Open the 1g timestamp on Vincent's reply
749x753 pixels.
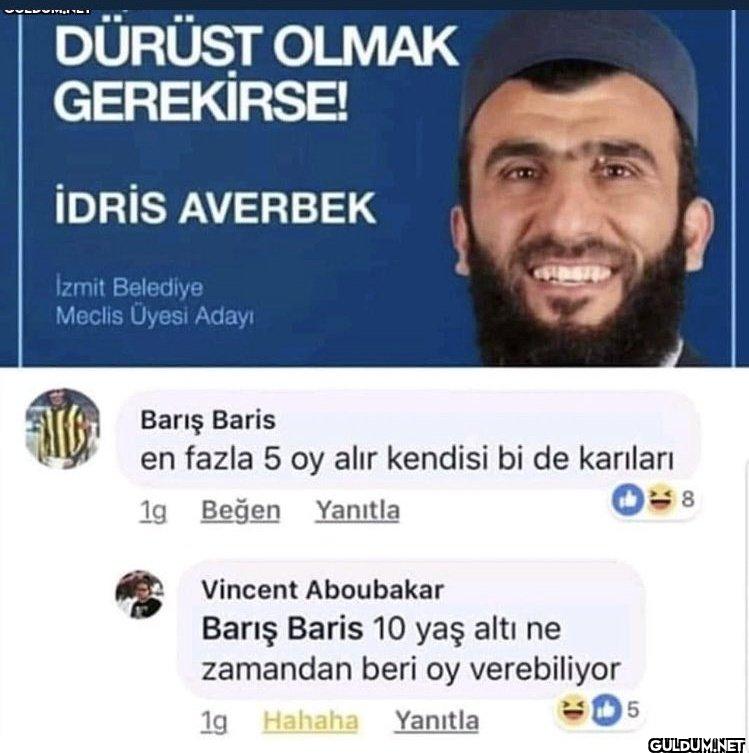click(214, 721)
